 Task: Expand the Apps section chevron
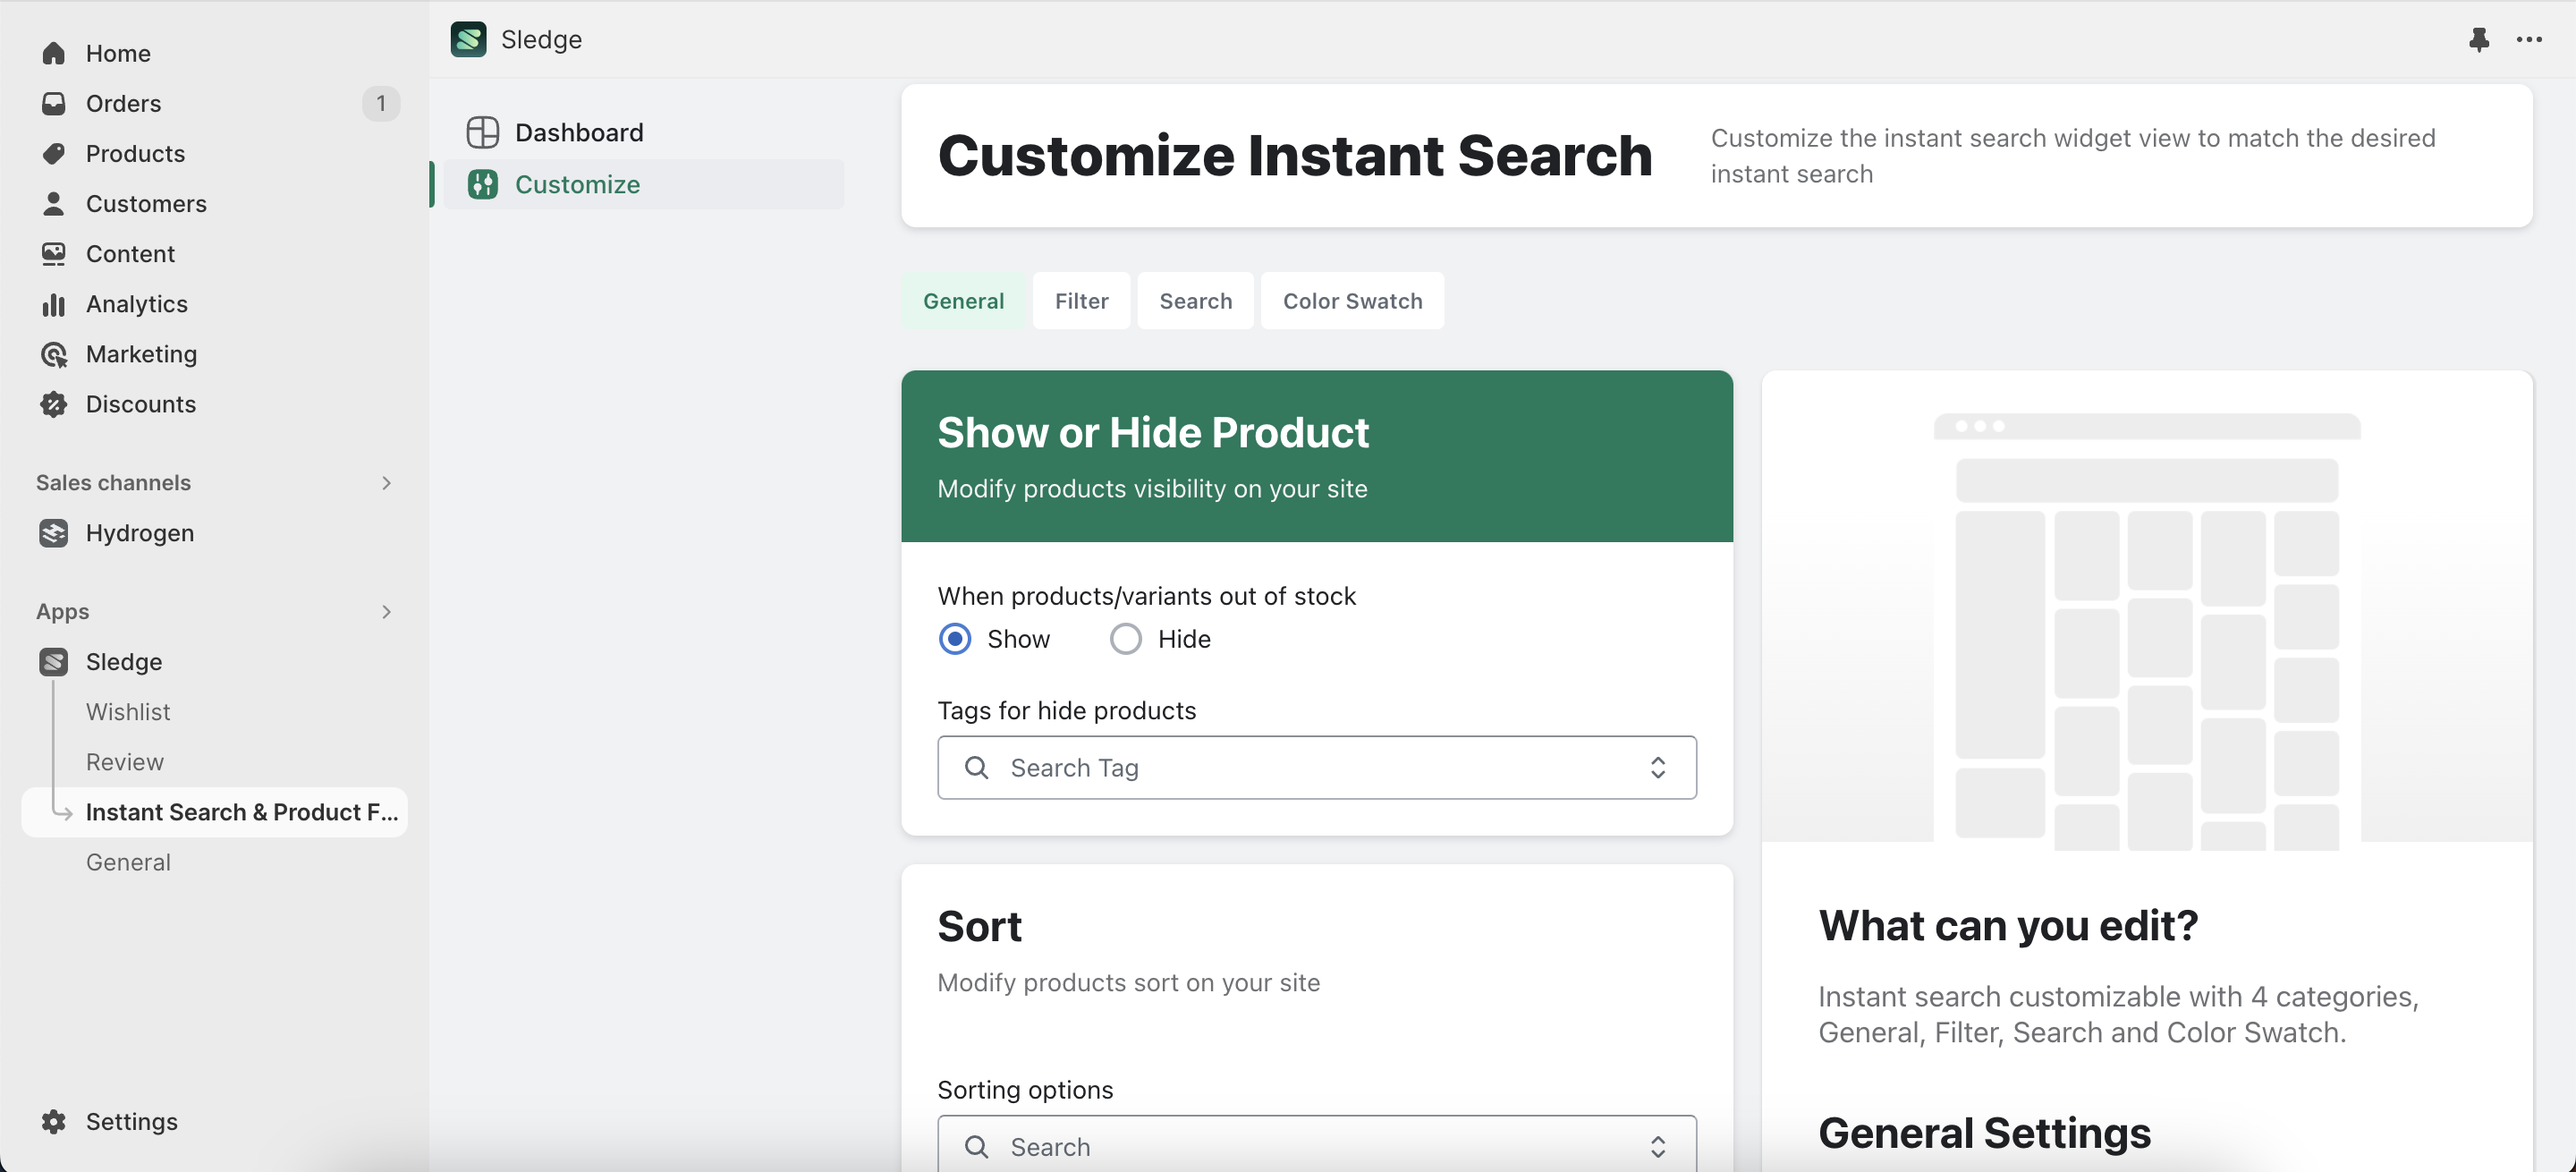click(386, 611)
